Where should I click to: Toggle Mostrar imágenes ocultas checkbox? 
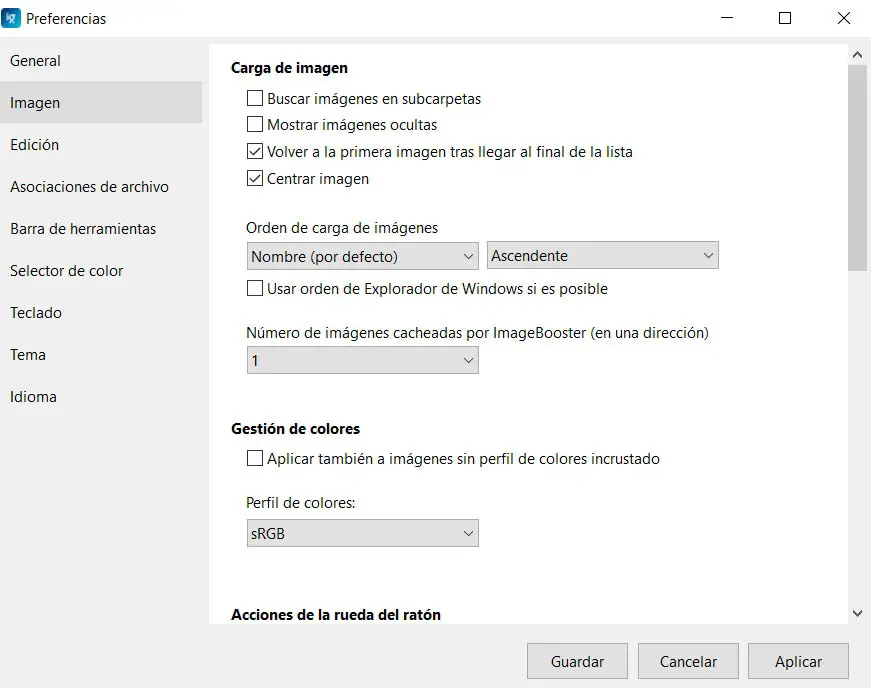[x=255, y=125]
